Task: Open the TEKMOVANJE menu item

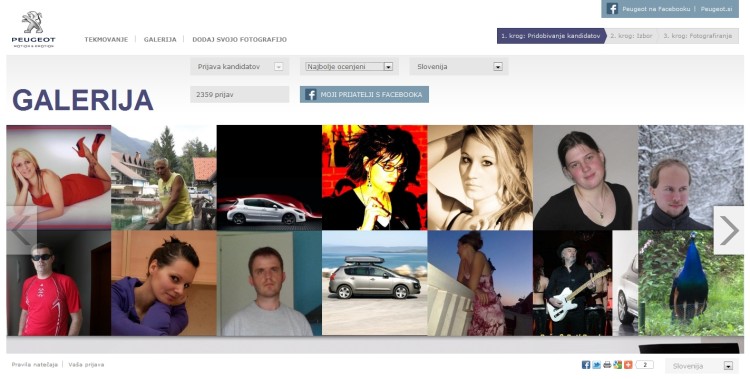Action: coord(106,40)
